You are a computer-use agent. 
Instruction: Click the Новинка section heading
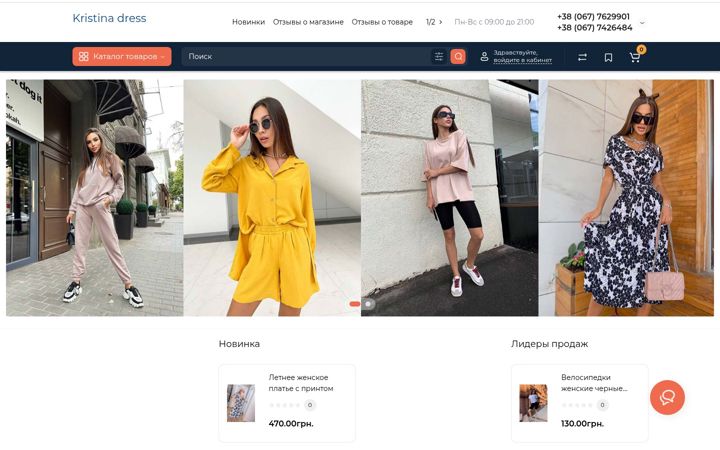click(239, 344)
